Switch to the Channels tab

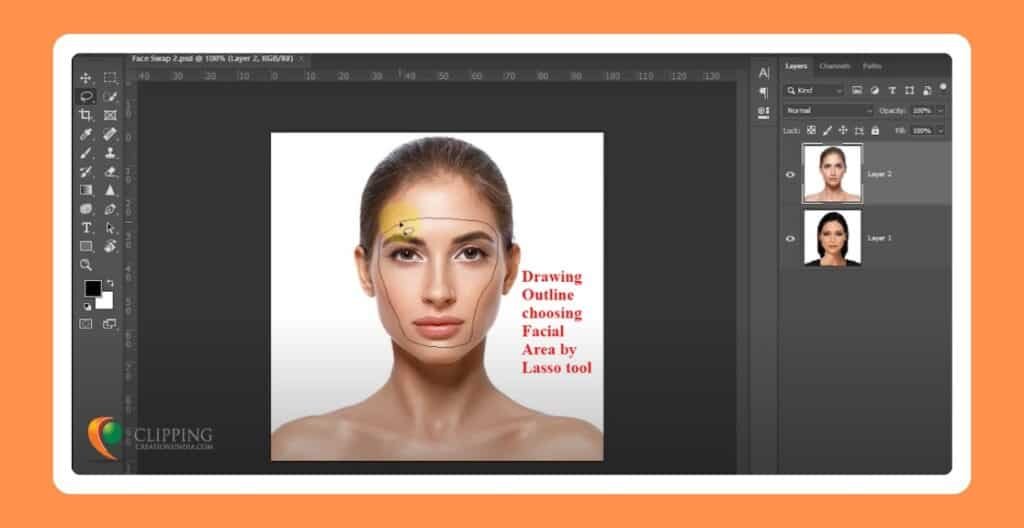pyautogui.click(x=835, y=66)
